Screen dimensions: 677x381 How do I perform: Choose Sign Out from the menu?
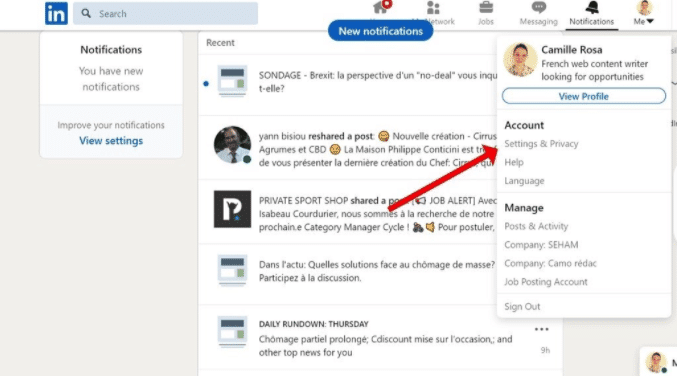[x=522, y=307]
